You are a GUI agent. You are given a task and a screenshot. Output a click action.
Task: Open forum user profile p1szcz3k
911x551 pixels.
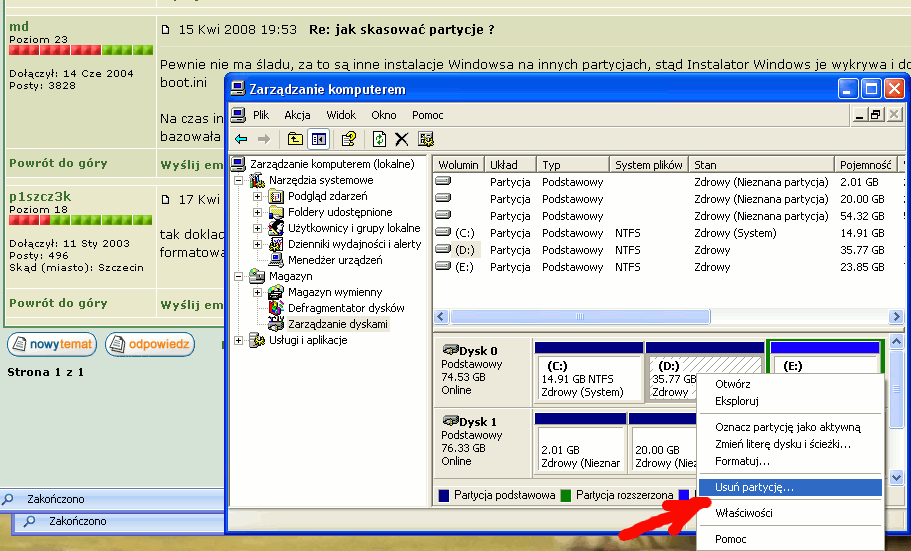click(x=40, y=196)
